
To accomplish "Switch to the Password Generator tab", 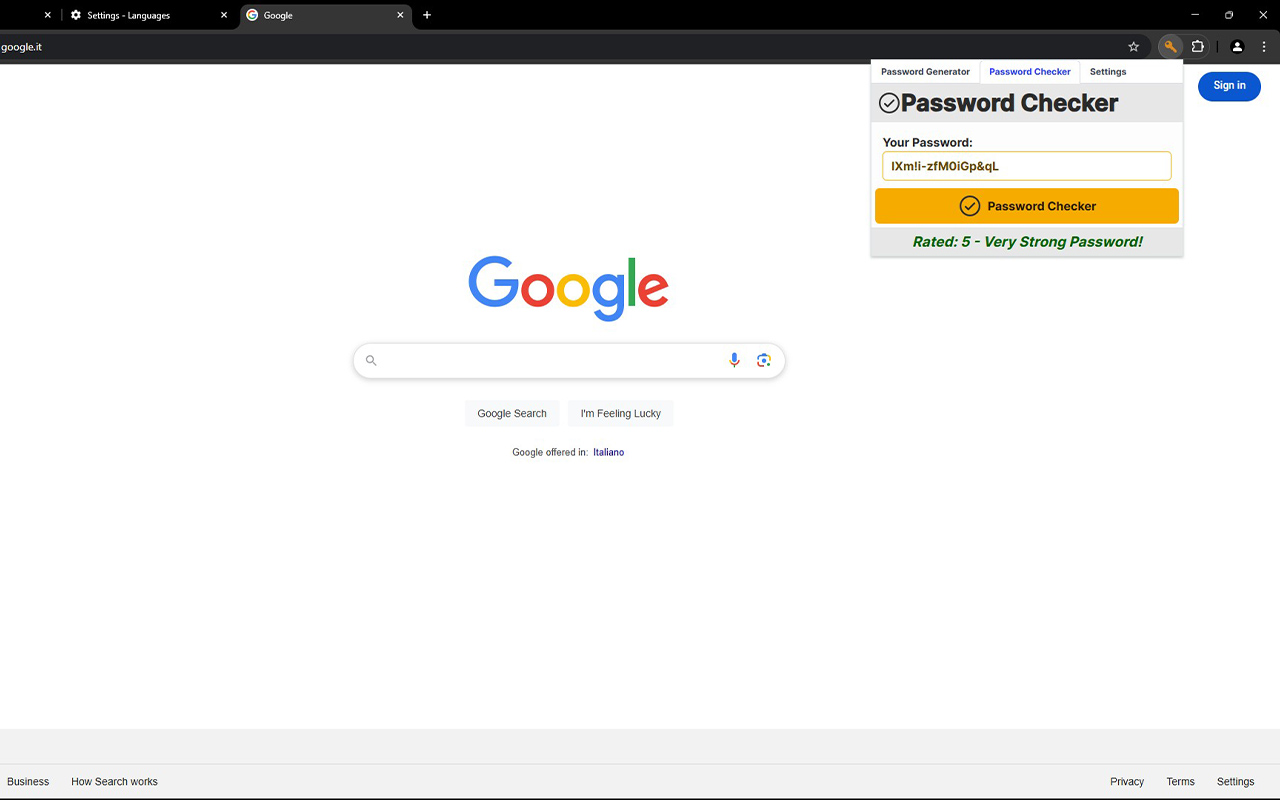I will pyautogui.click(x=924, y=71).
